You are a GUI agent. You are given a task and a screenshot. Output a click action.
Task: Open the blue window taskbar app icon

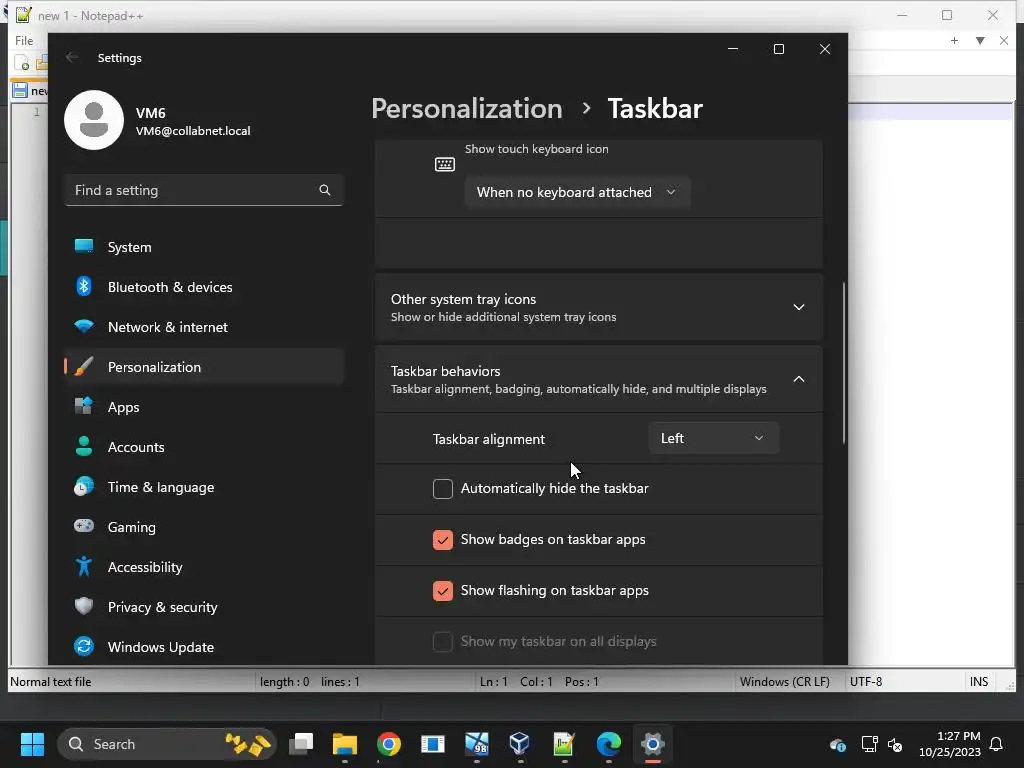[432, 744]
